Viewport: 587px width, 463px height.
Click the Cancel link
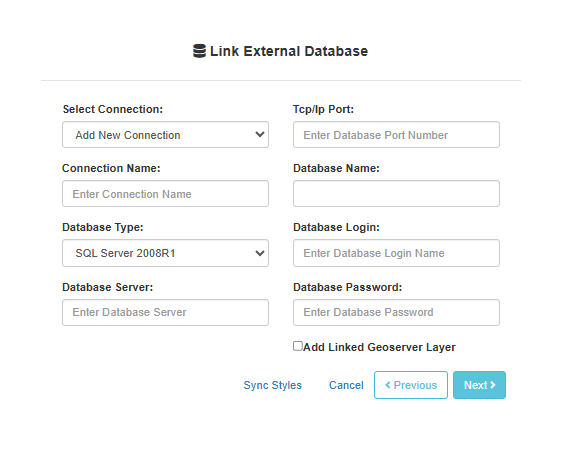tap(346, 385)
